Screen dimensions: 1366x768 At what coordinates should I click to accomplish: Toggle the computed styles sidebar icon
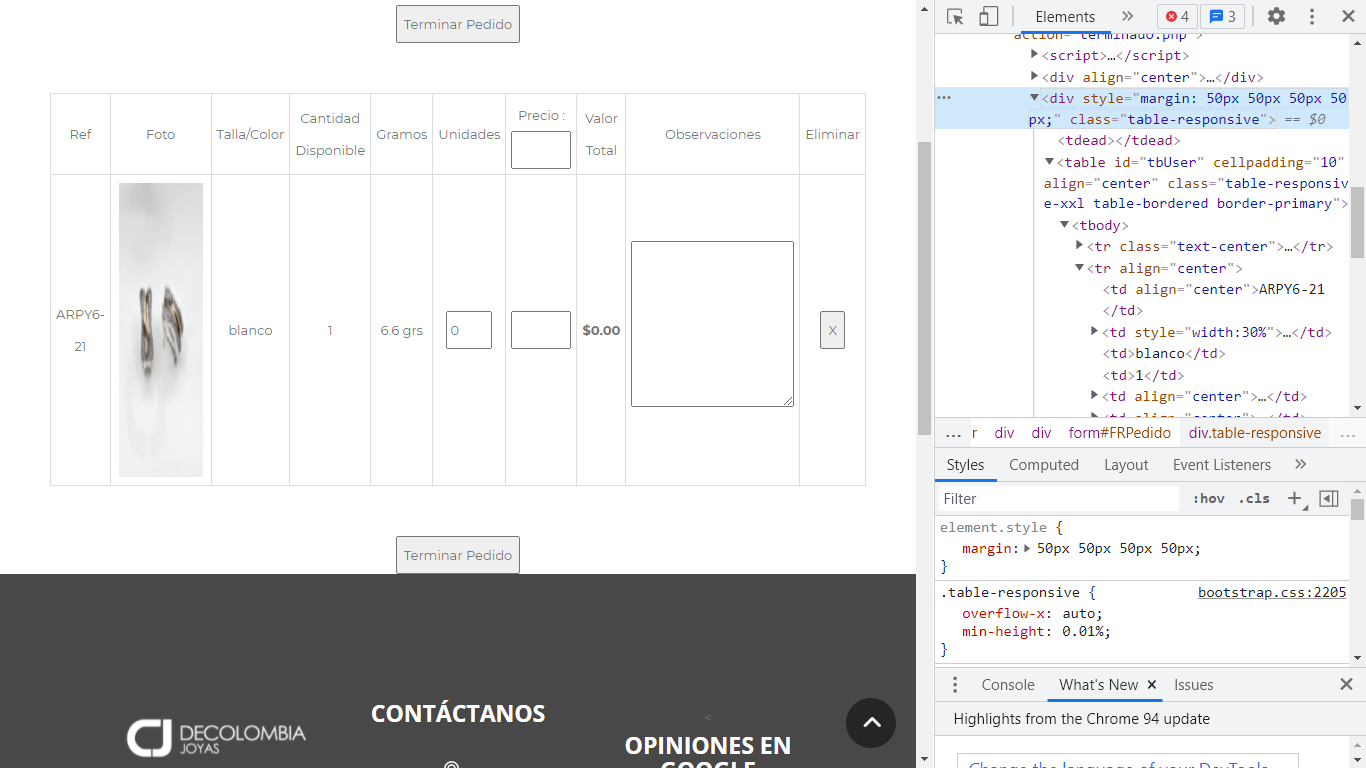coord(1329,498)
